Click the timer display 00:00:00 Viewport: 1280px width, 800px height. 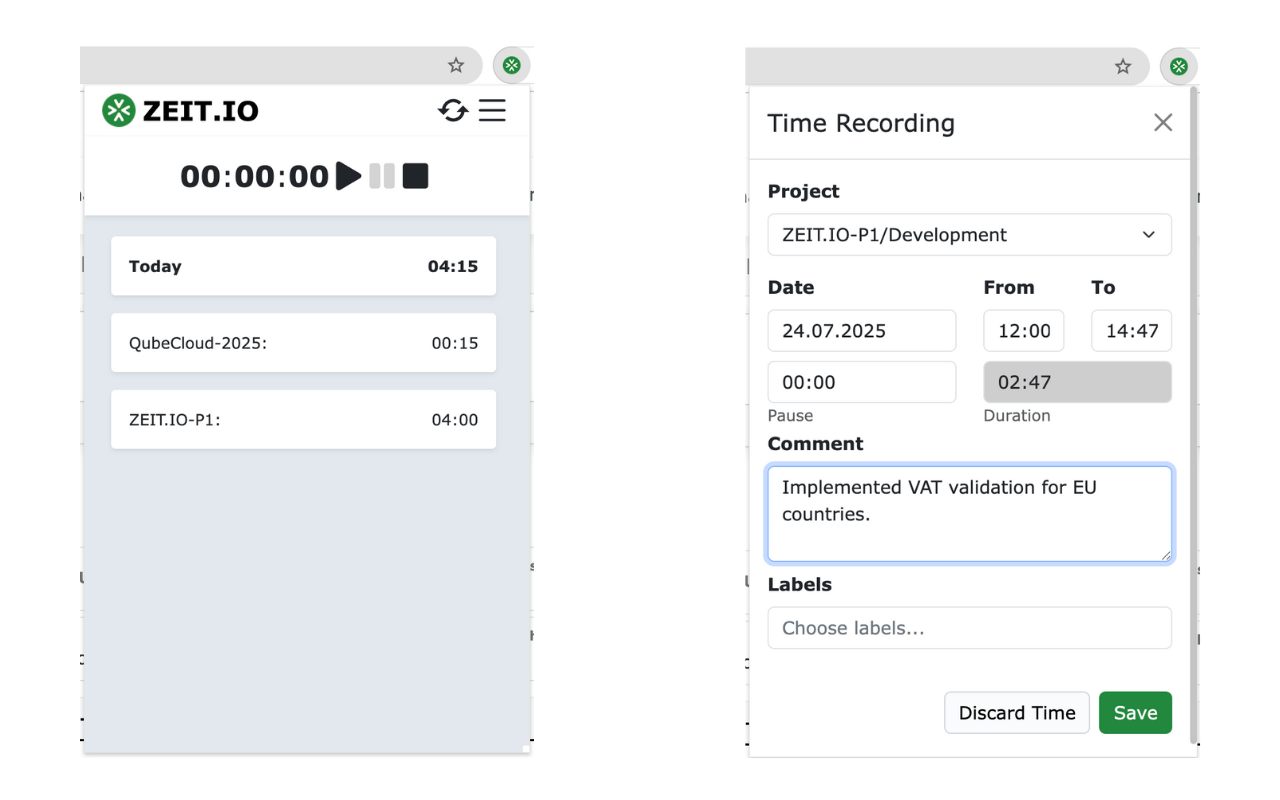[x=255, y=176]
